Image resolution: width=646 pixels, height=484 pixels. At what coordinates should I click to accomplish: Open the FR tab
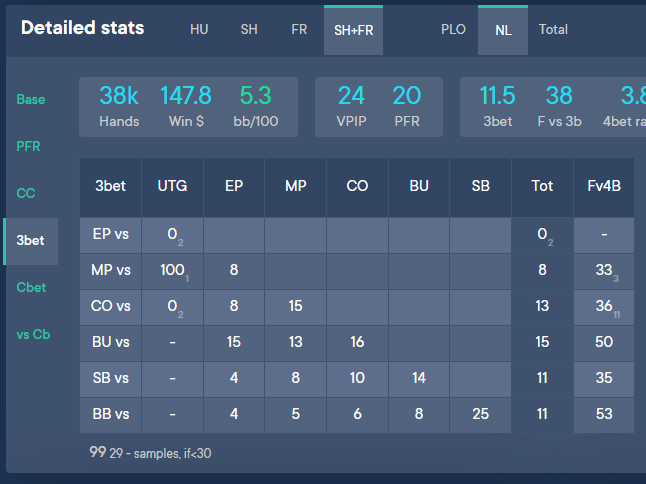(x=299, y=30)
